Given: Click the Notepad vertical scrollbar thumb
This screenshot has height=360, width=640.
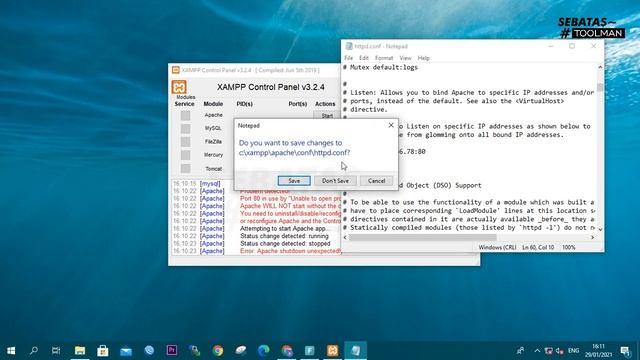Looking at the screenshot, I should 600,87.
